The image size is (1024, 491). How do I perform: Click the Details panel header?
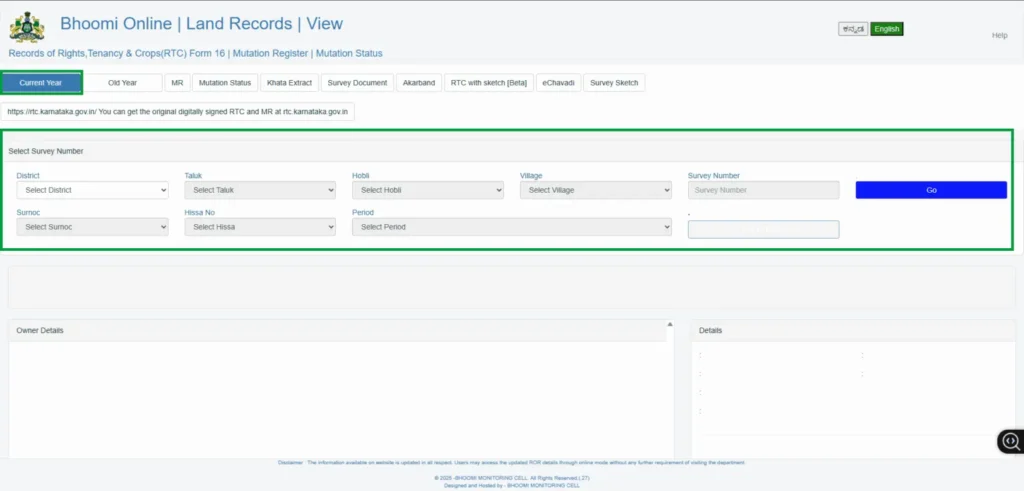pos(854,330)
